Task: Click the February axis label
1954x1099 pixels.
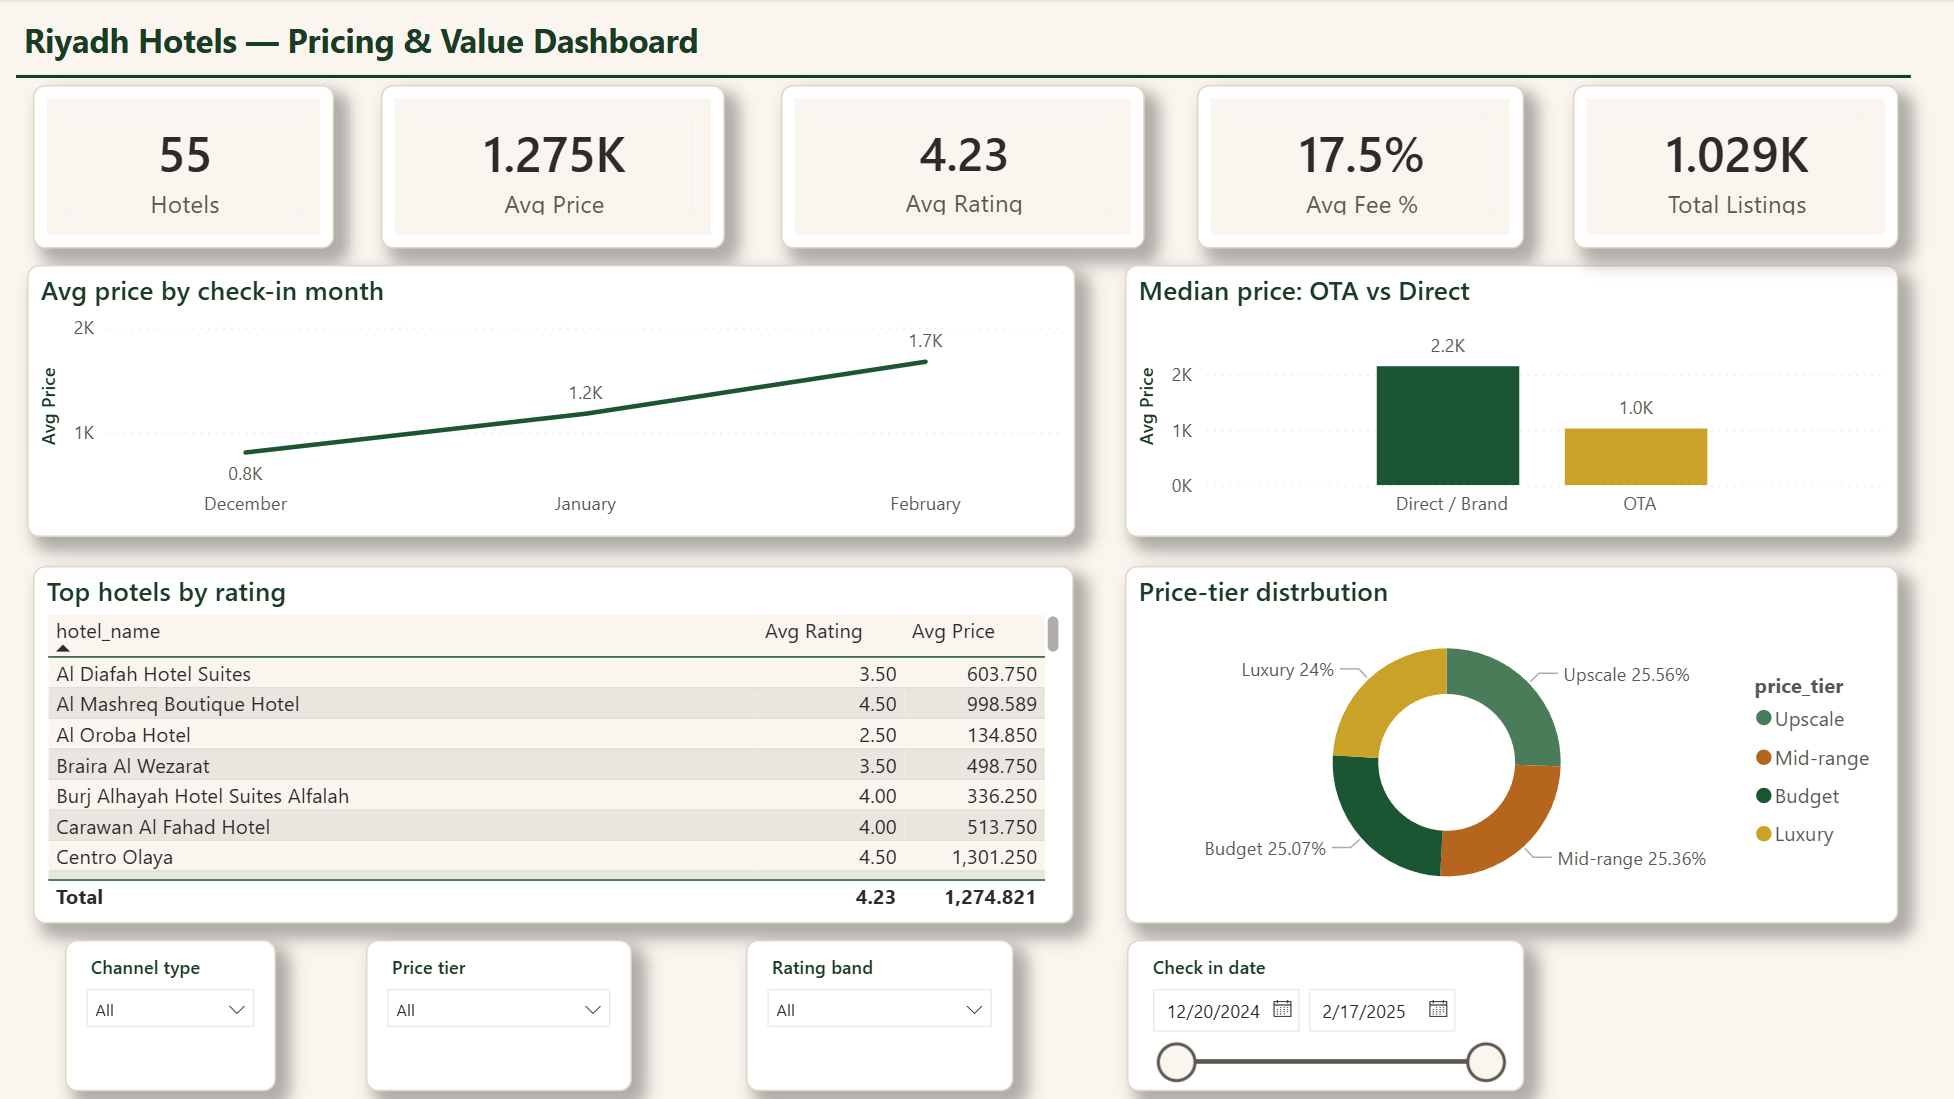Action: click(x=925, y=504)
